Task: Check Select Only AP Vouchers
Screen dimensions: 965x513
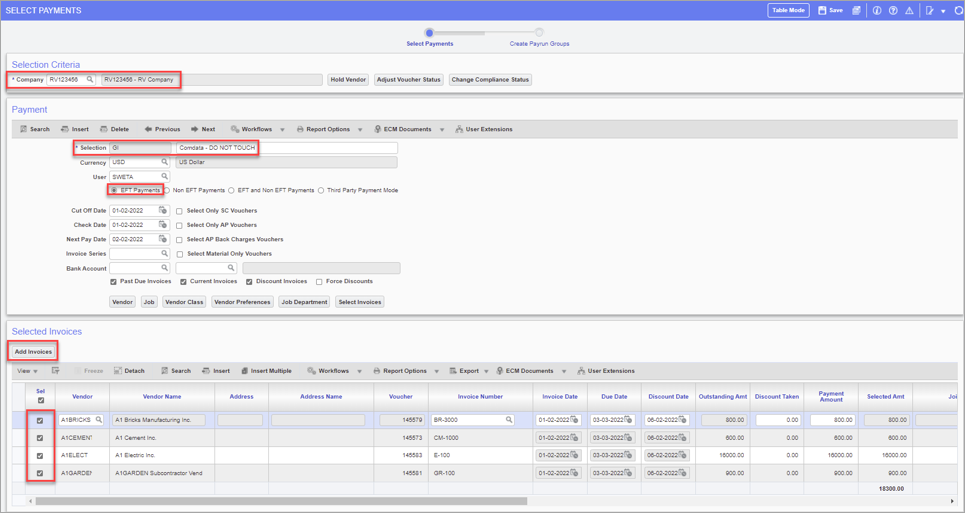Action: 179,226
